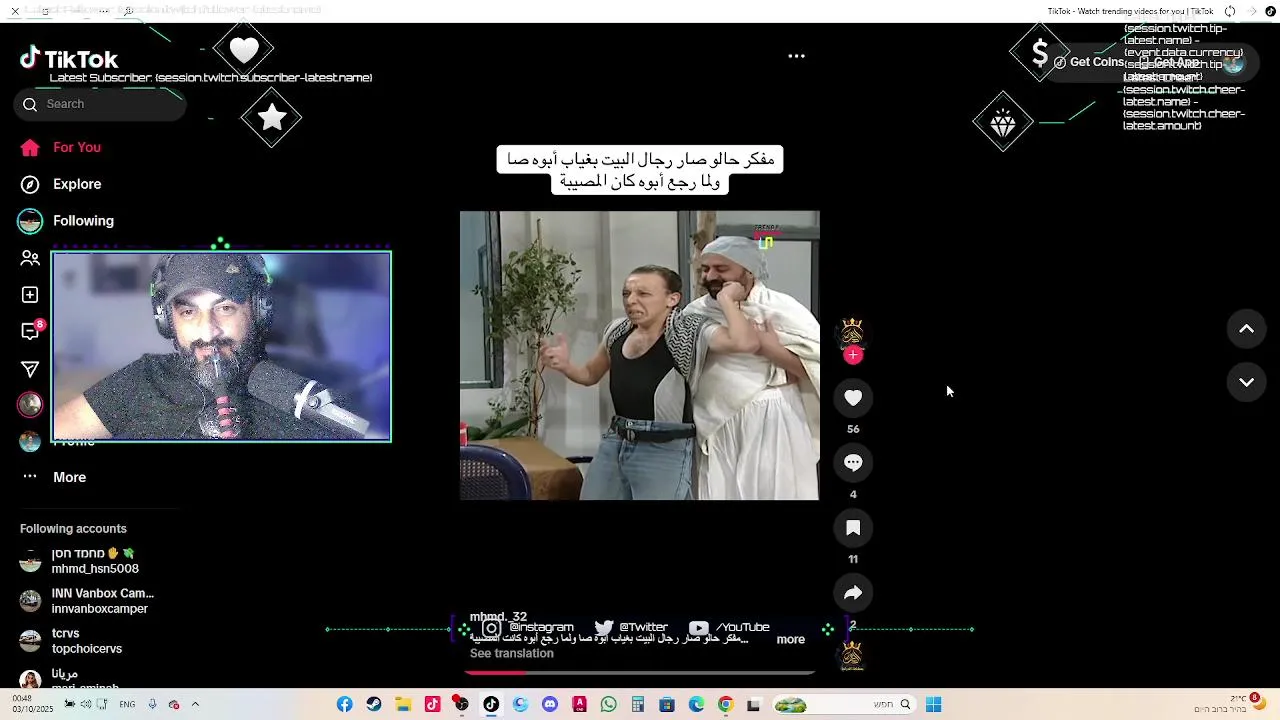Screen dimensions: 1280x720
Task: Open the For You feed
Action: click(61, 147)
